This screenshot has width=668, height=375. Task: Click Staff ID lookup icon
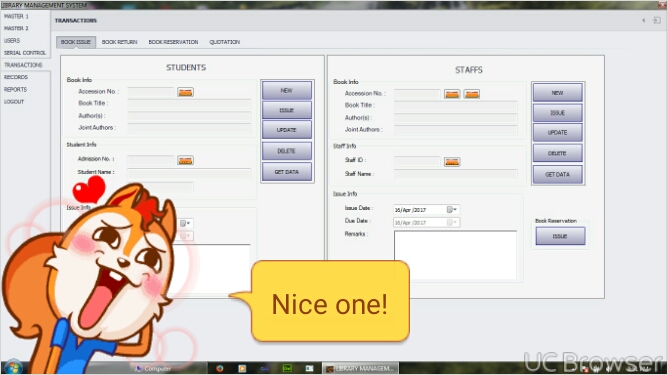click(x=452, y=162)
